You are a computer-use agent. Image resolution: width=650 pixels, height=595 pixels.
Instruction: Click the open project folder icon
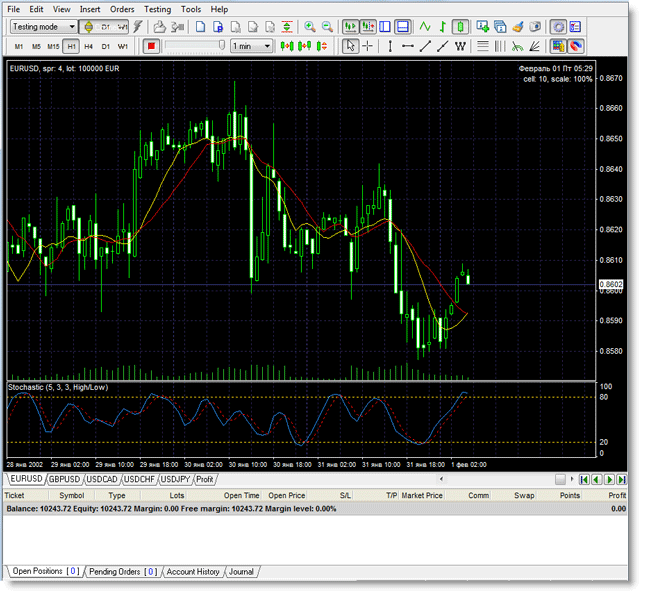pos(160,27)
